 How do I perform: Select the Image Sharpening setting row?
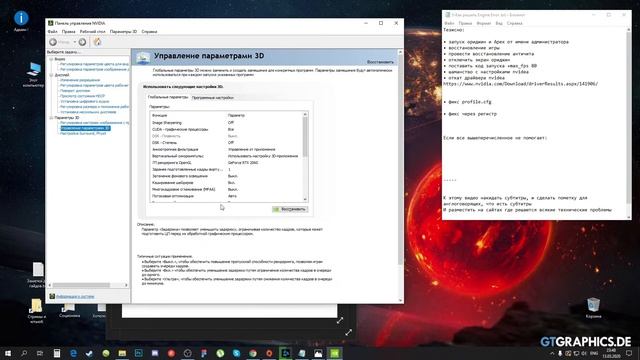point(227,122)
